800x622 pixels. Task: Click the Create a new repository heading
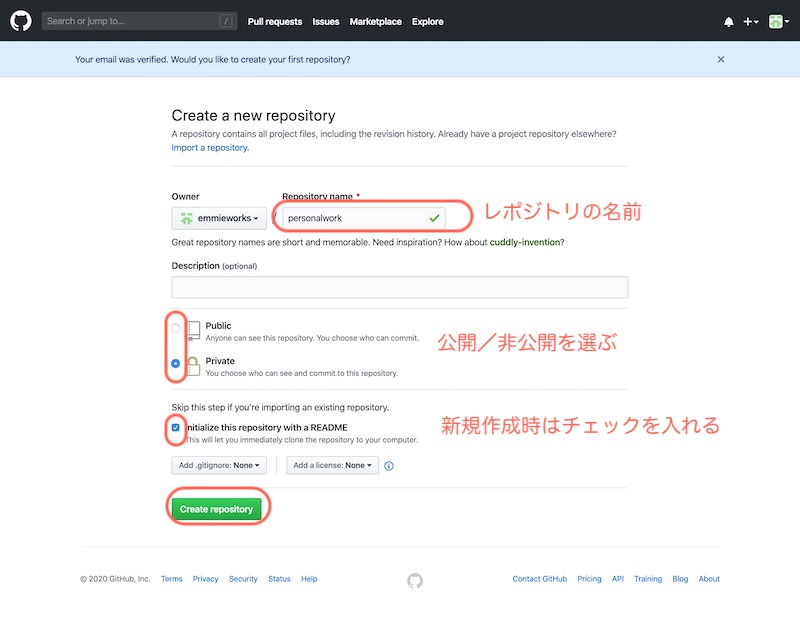(x=254, y=115)
